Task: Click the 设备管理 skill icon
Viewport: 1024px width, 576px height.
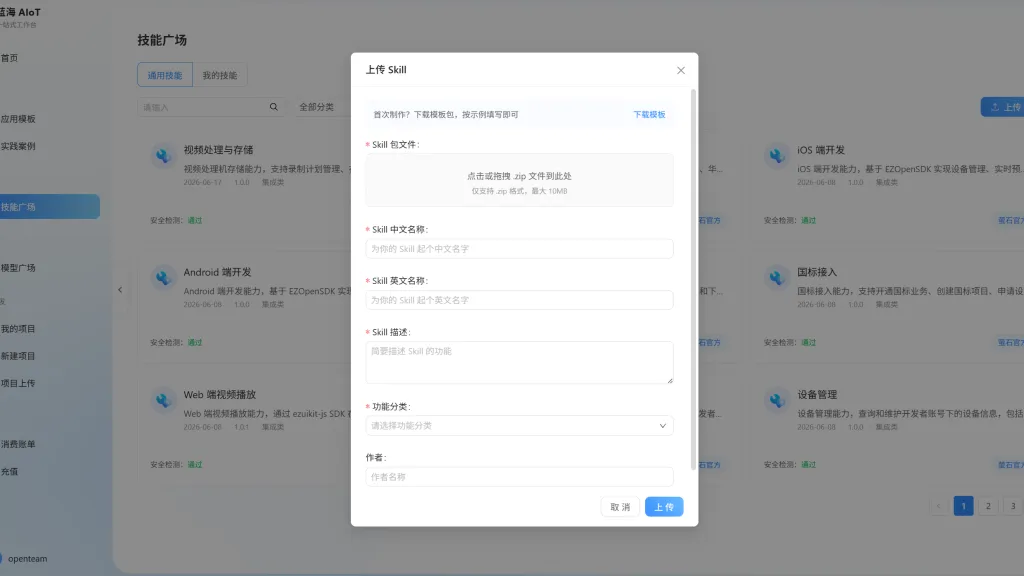Action: 776,400
